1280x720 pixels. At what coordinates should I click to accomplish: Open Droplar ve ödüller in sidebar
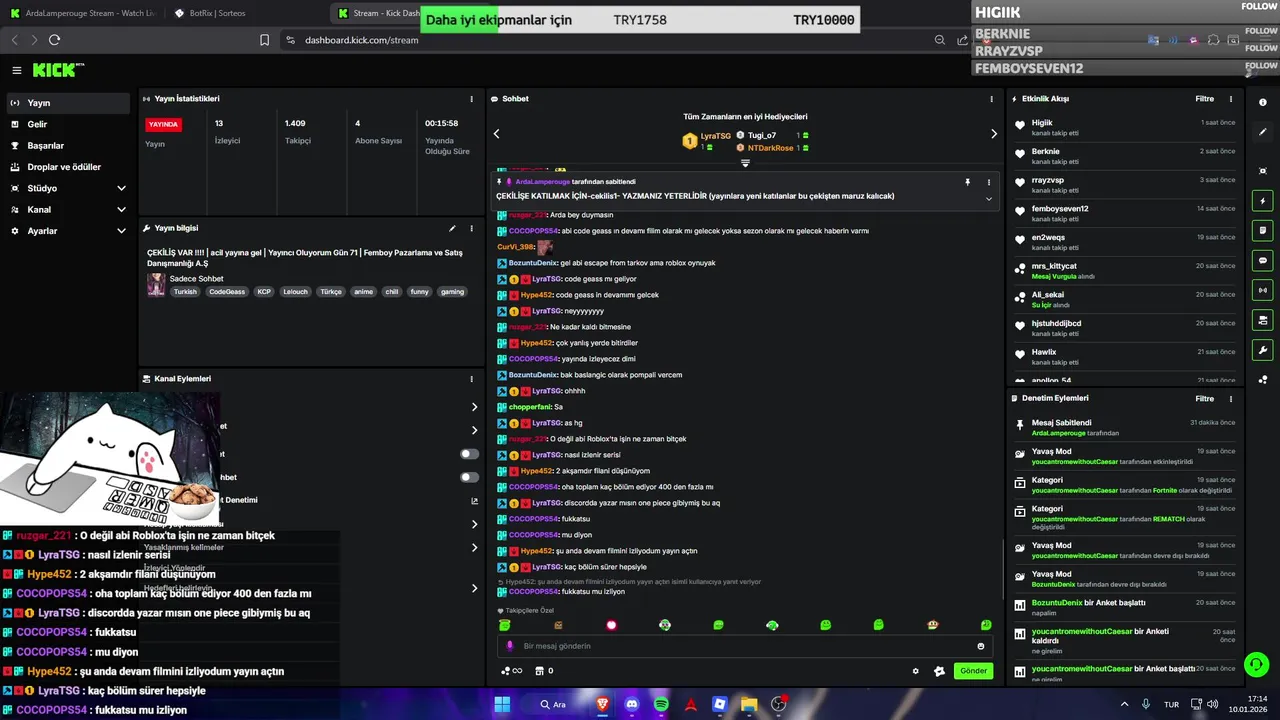68,167
